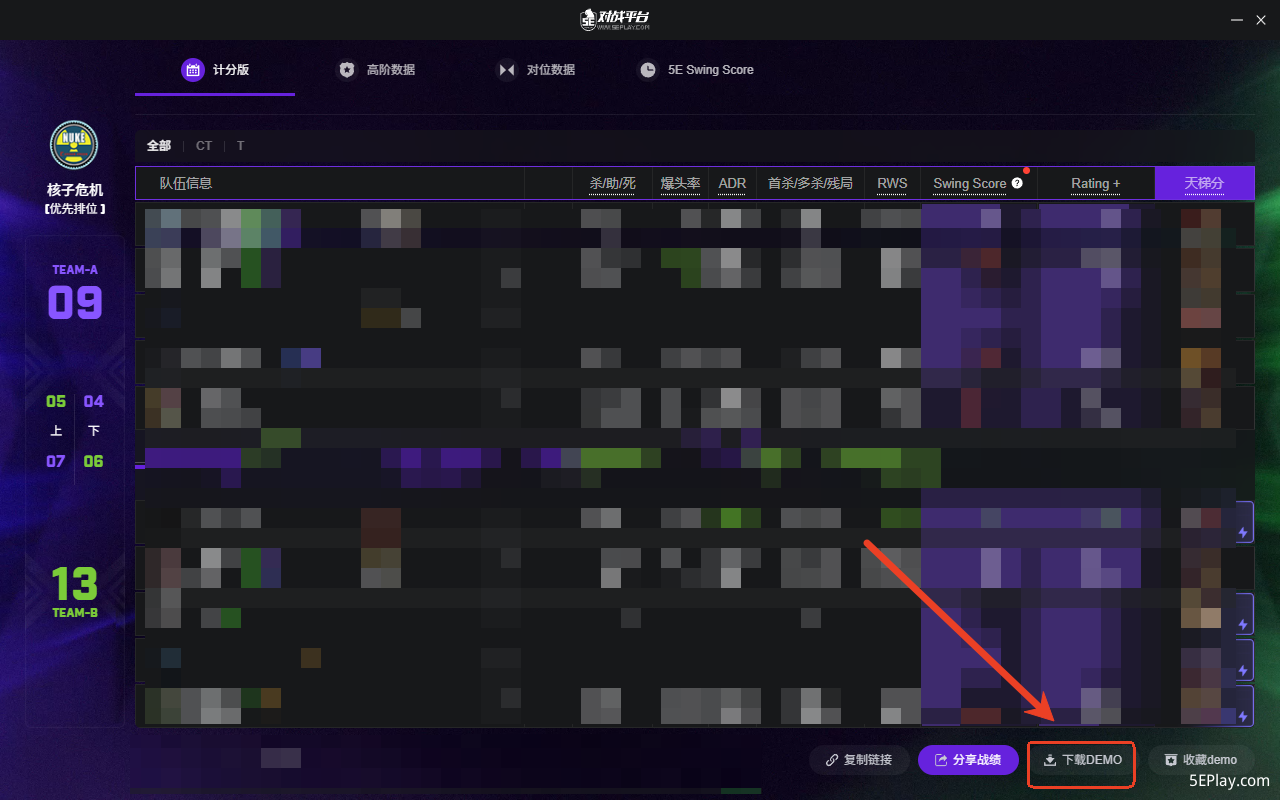Switch to the 高阶数据 tab
This screenshot has width=1280, height=800.
point(376,70)
